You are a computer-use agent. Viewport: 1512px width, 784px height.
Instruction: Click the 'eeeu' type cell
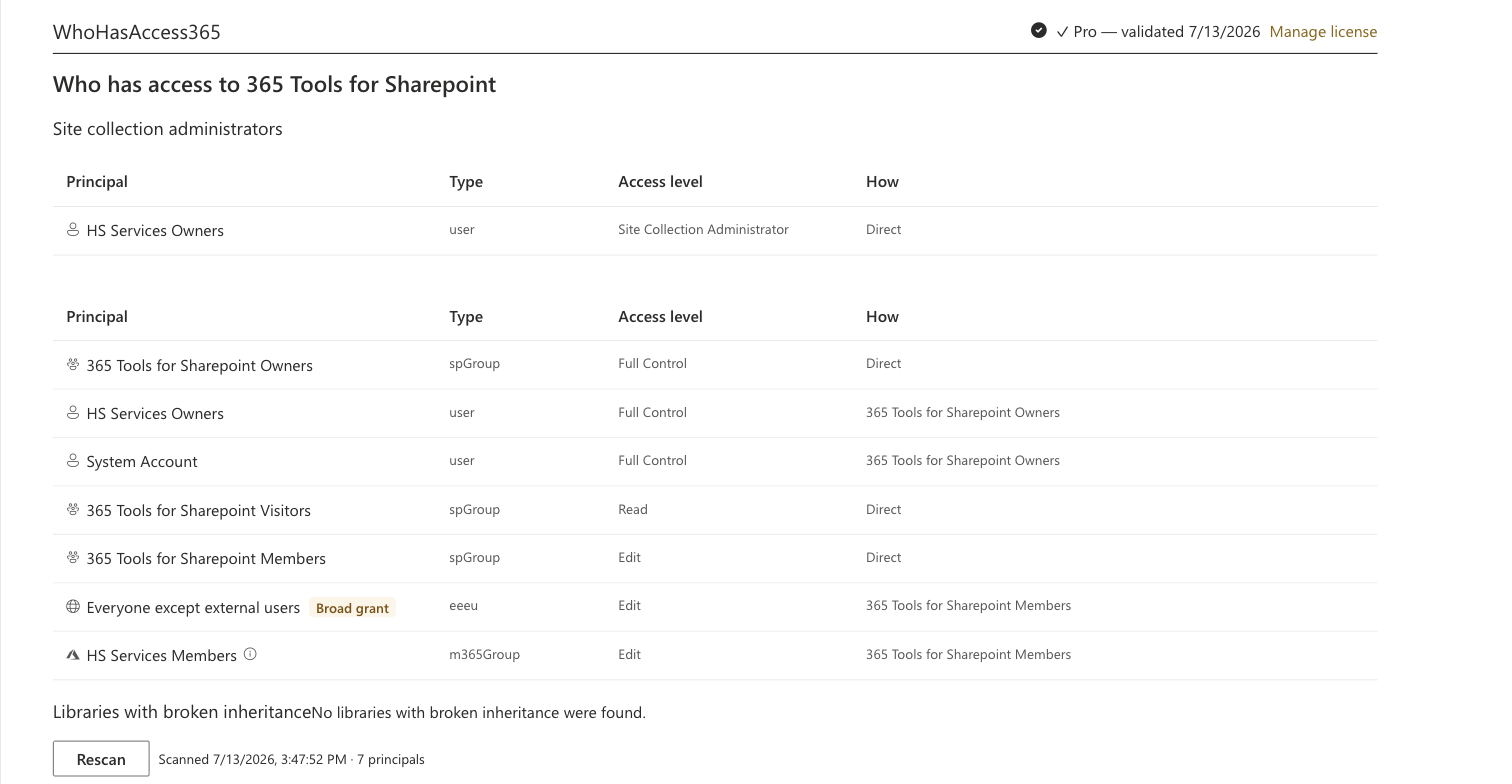tap(464, 606)
